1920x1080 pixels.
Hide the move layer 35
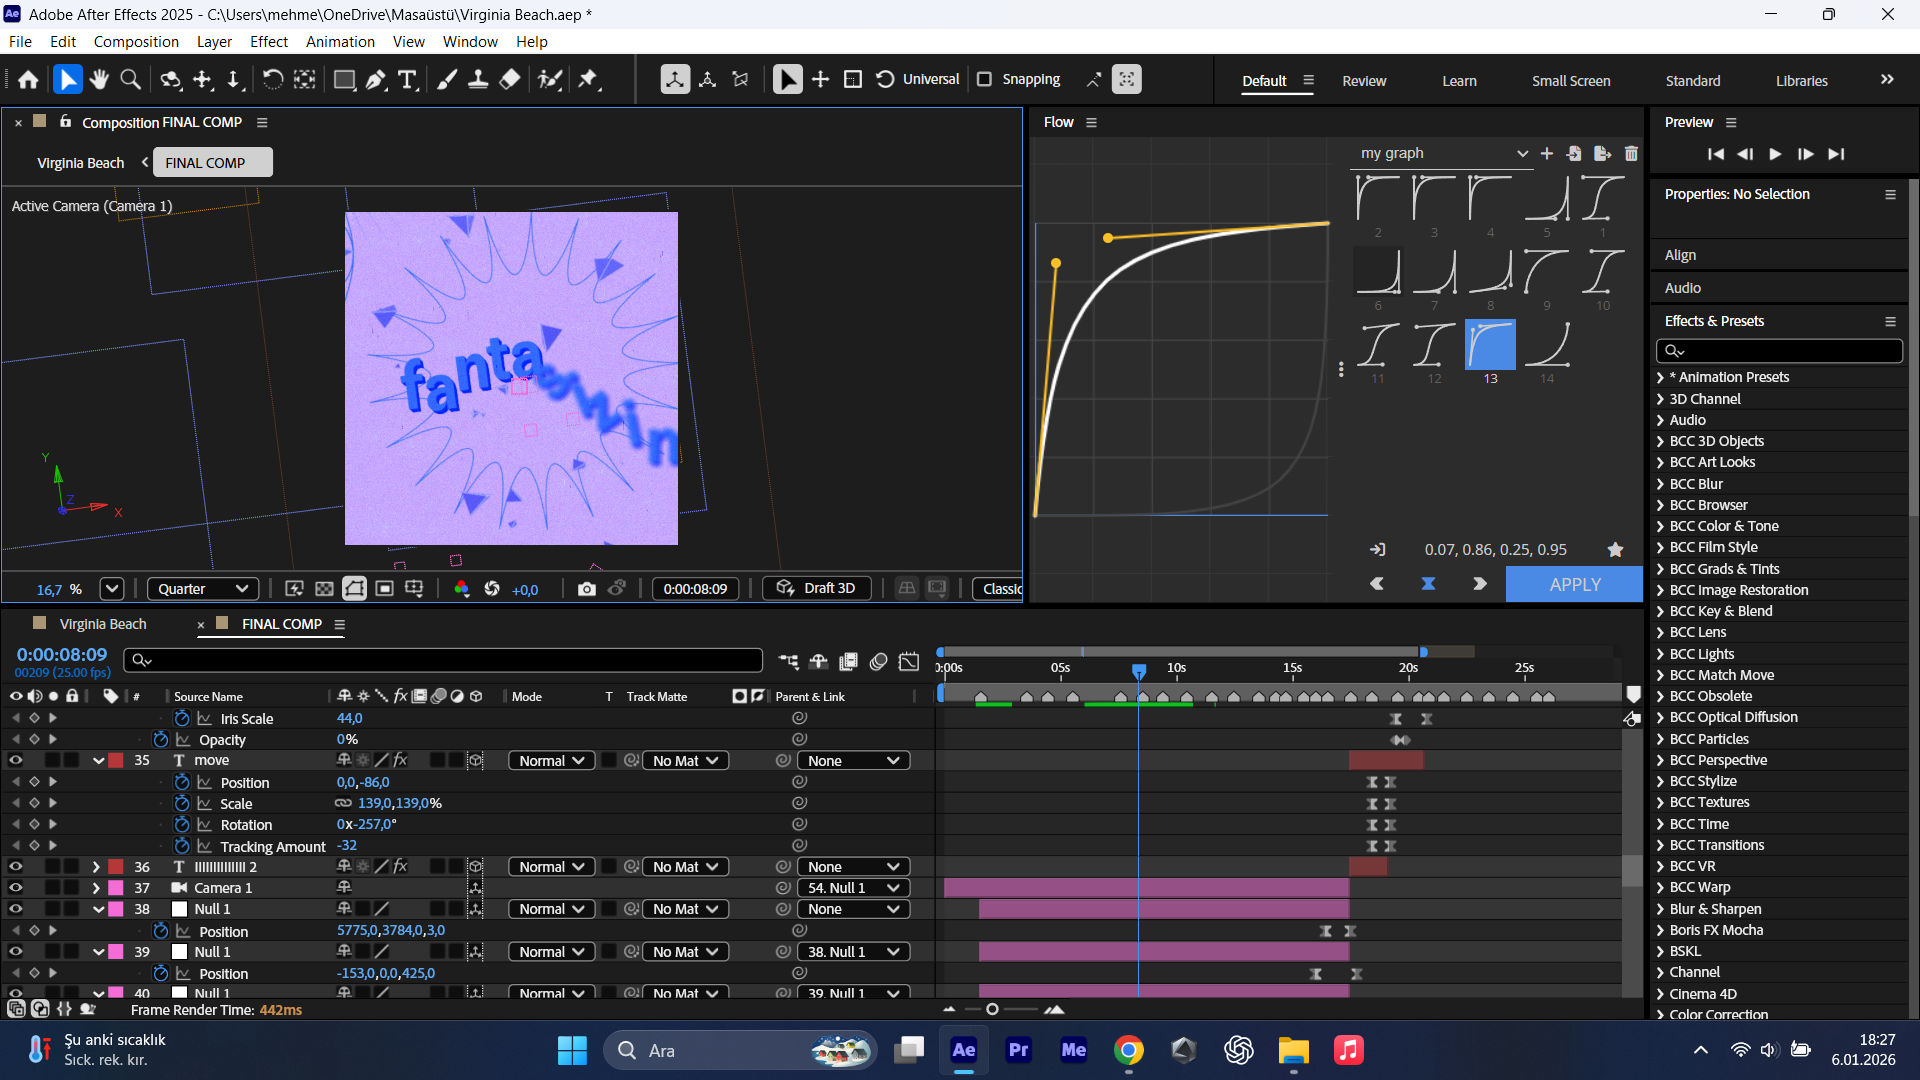coord(15,761)
